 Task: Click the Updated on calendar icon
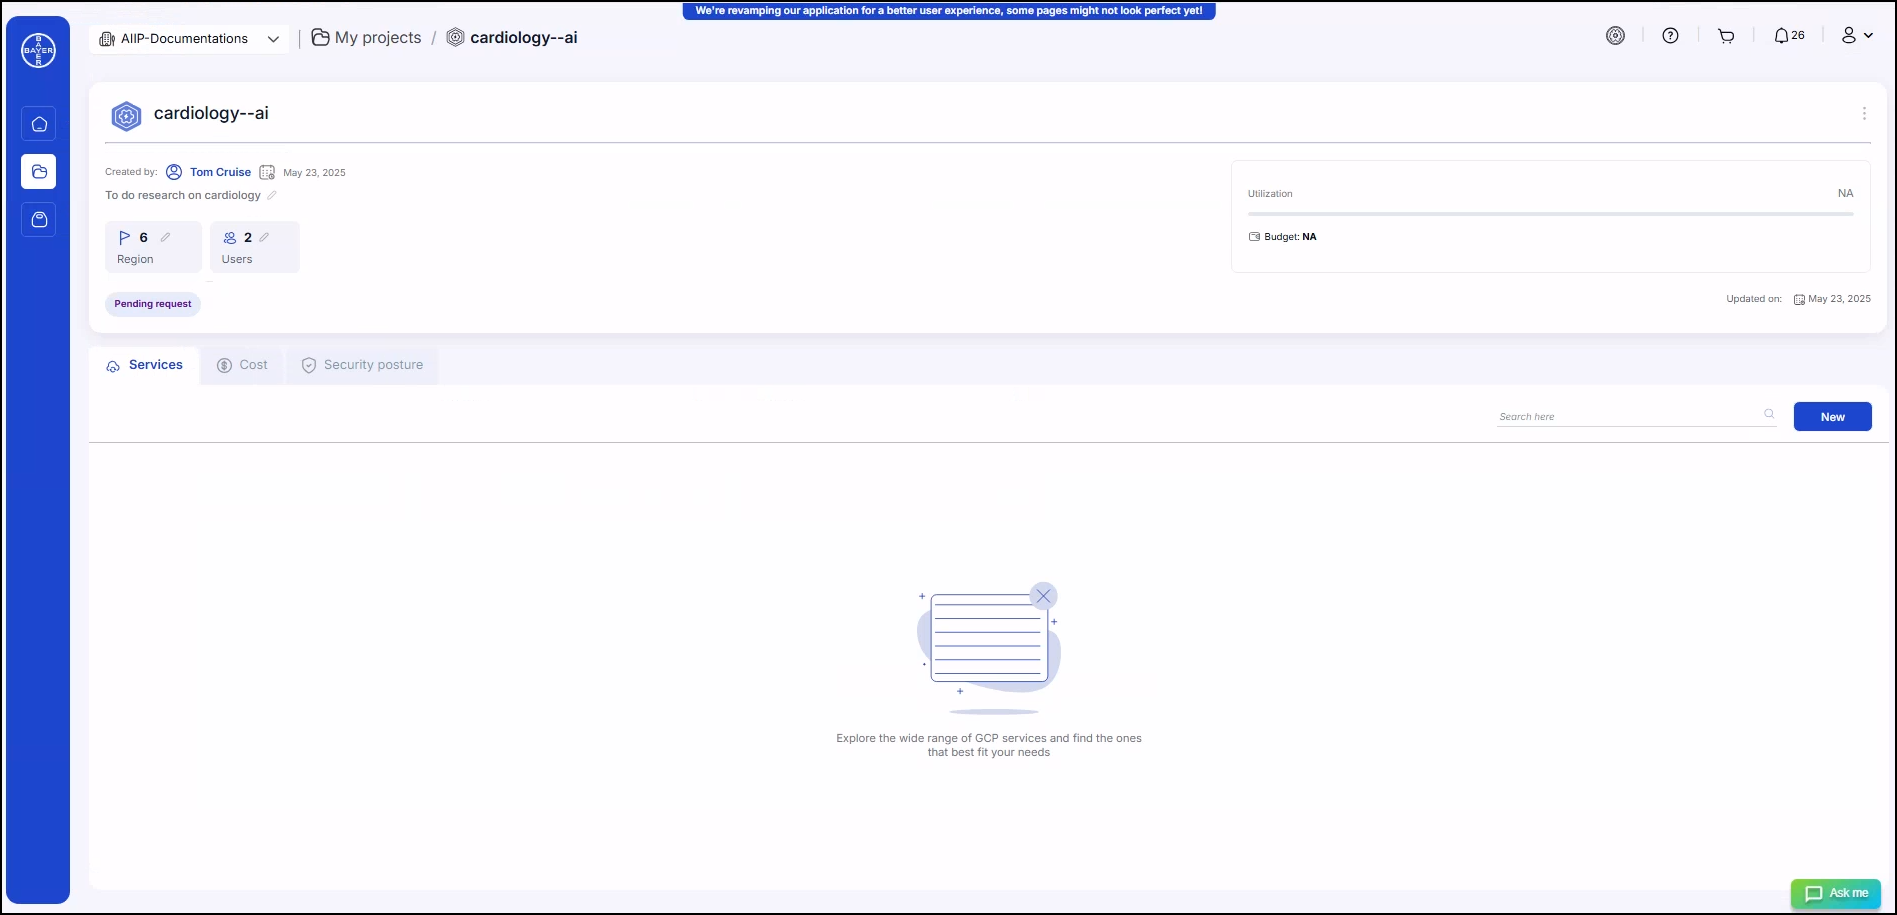coord(1799,299)
